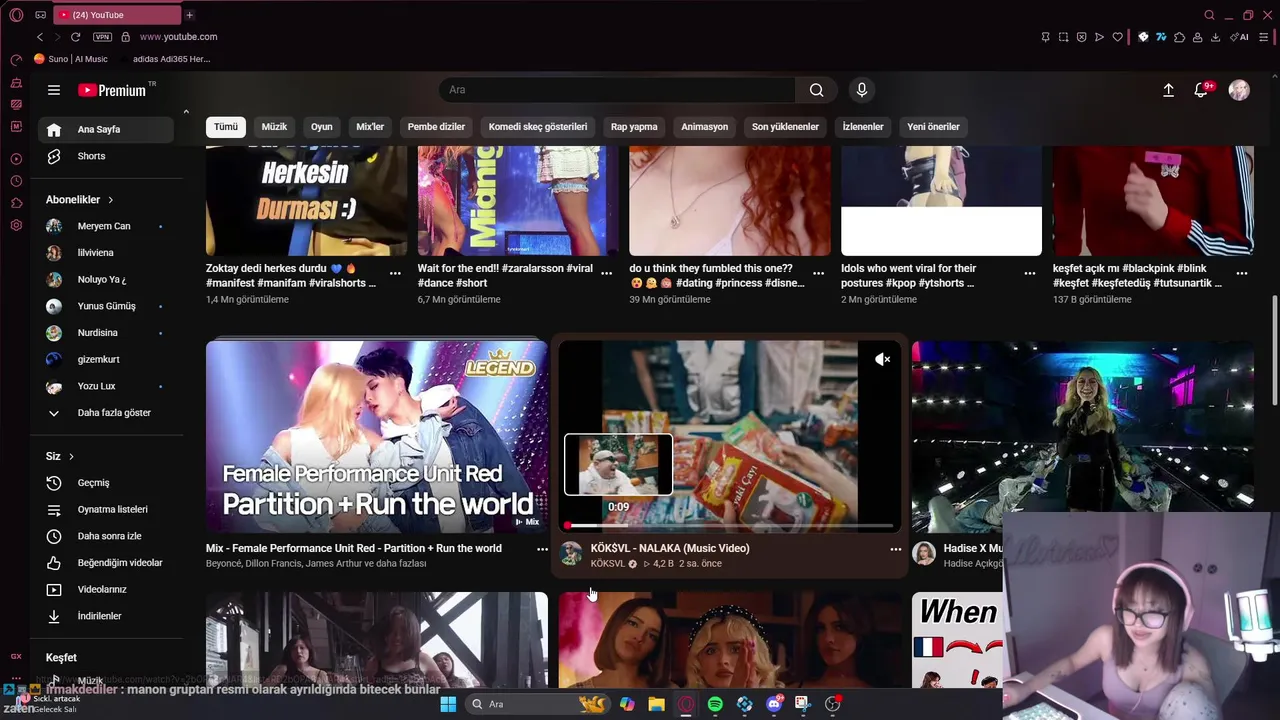Open Female Performance Unit Red mix thumbnail

click(x=377, y=437)
